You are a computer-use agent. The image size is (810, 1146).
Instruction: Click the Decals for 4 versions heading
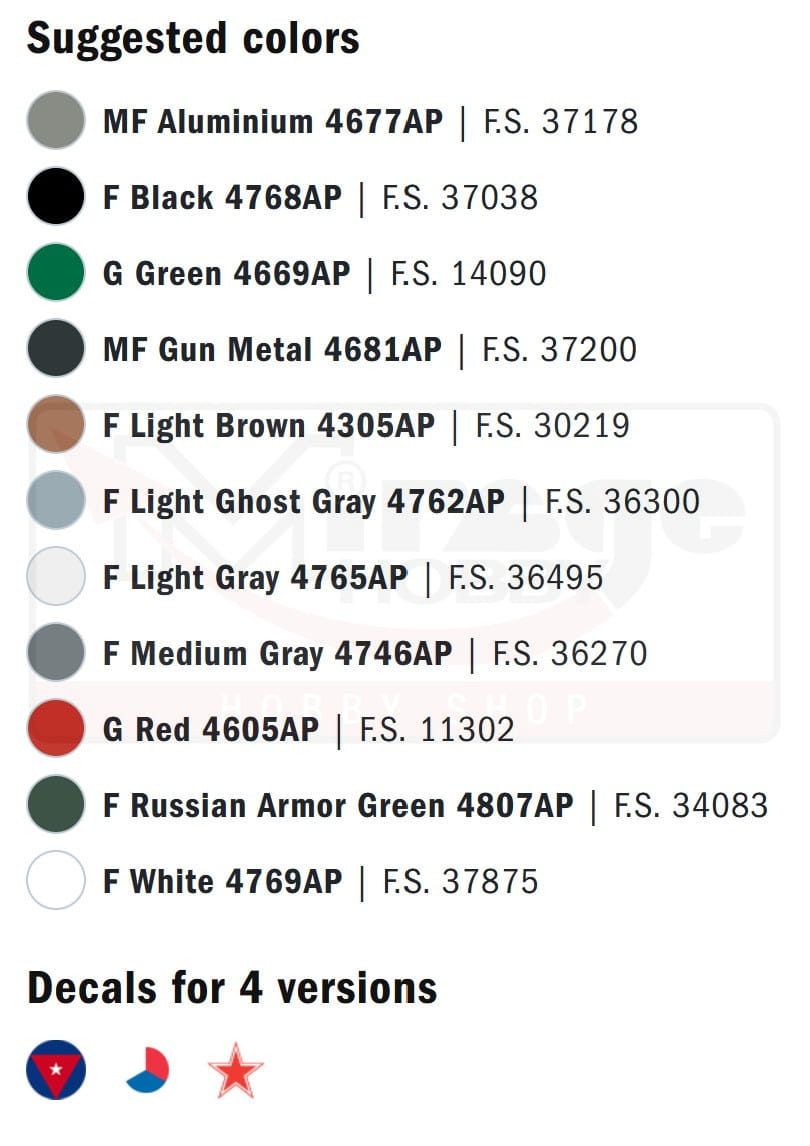pyautogui.click(x=232, y=988)
